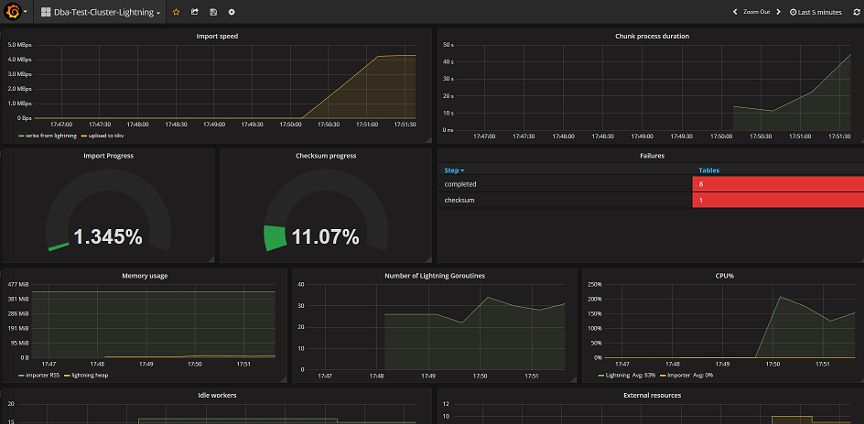Image resolution: width=864 pixels, height=424 pixels.
Task: Star the dashboard as favorite
Action: point(177,12)
